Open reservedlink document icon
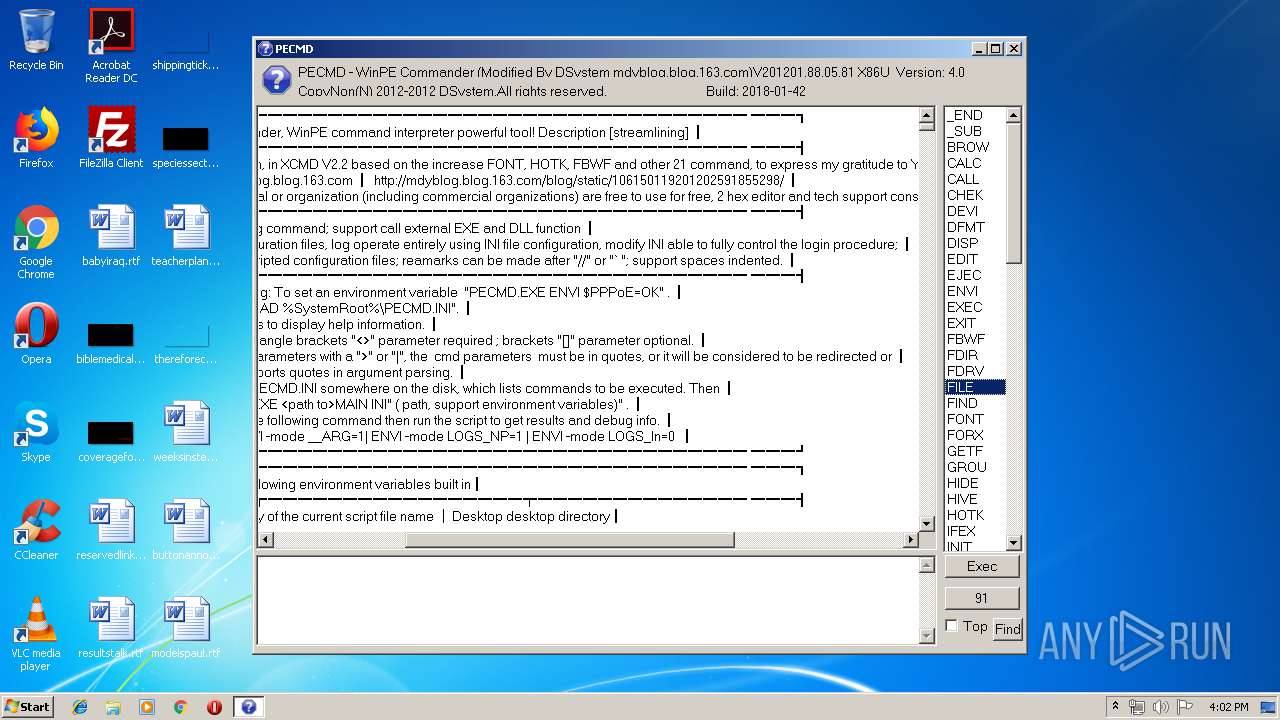The image size is (1280, 720). pos(111,530)
